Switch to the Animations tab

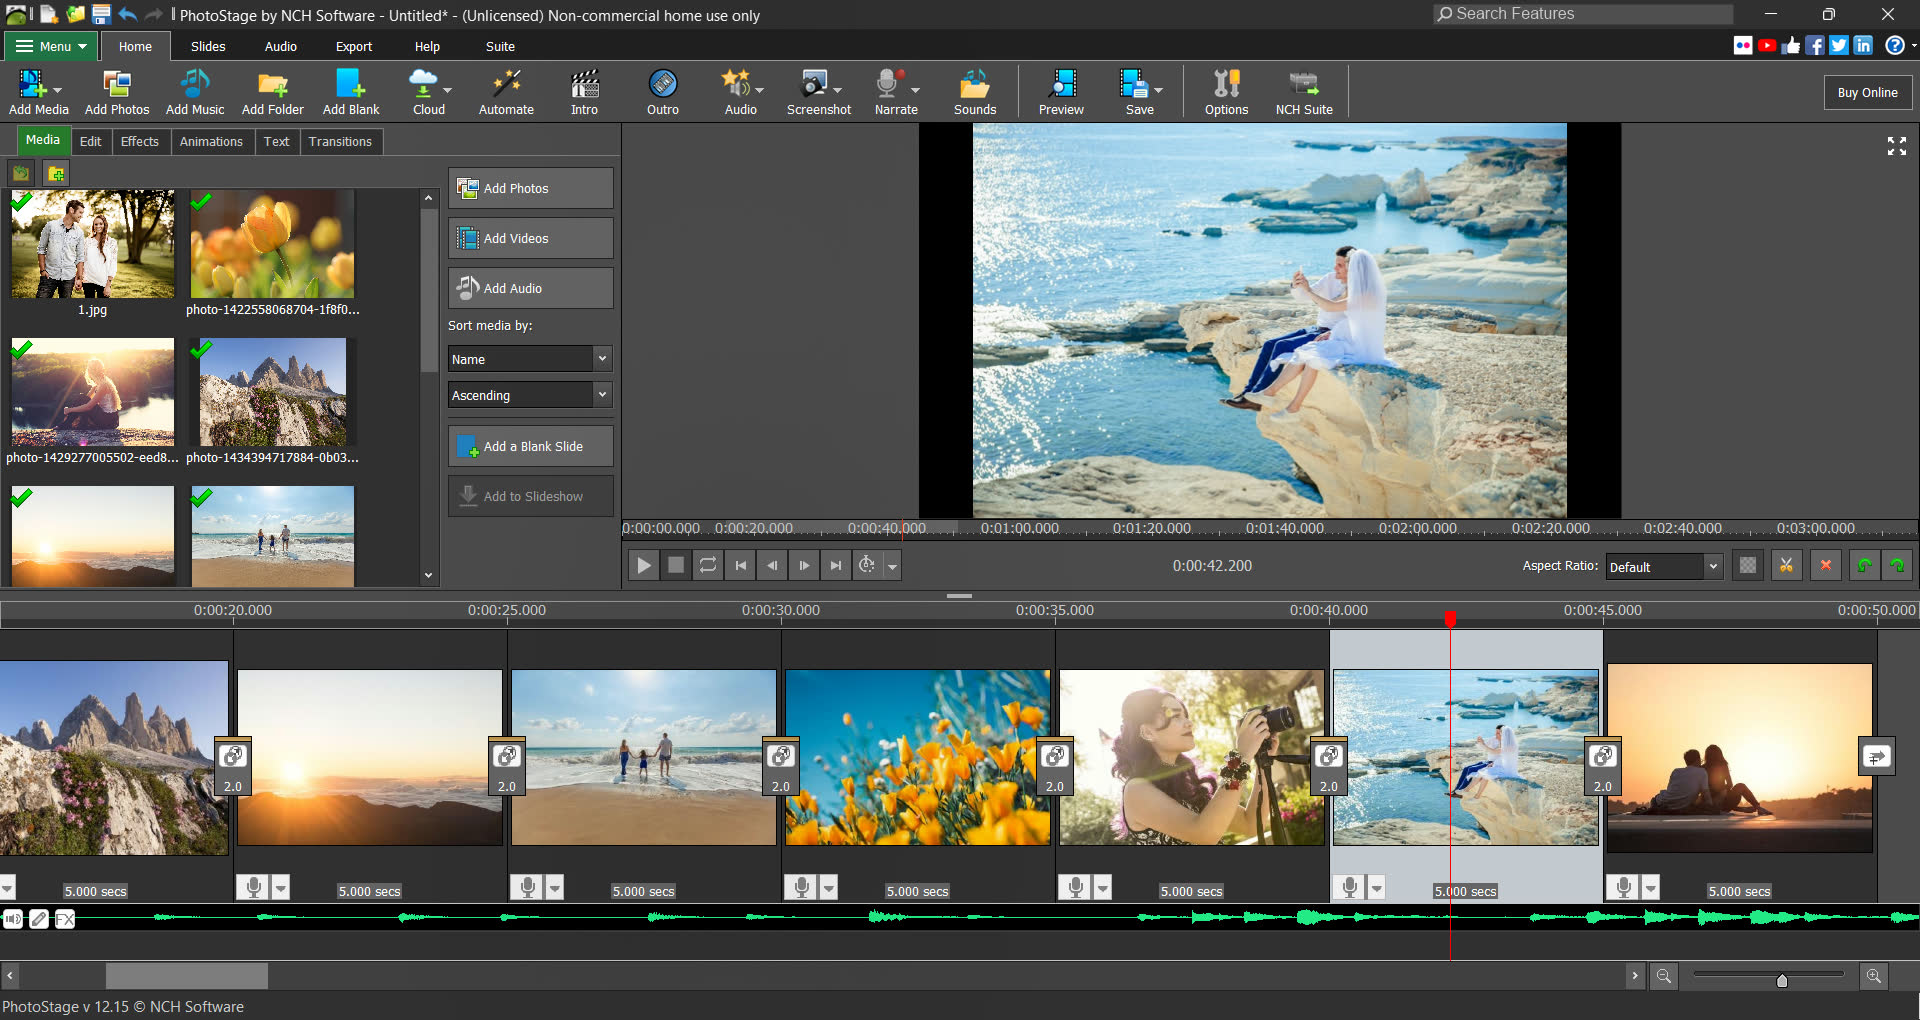[211, 142]
